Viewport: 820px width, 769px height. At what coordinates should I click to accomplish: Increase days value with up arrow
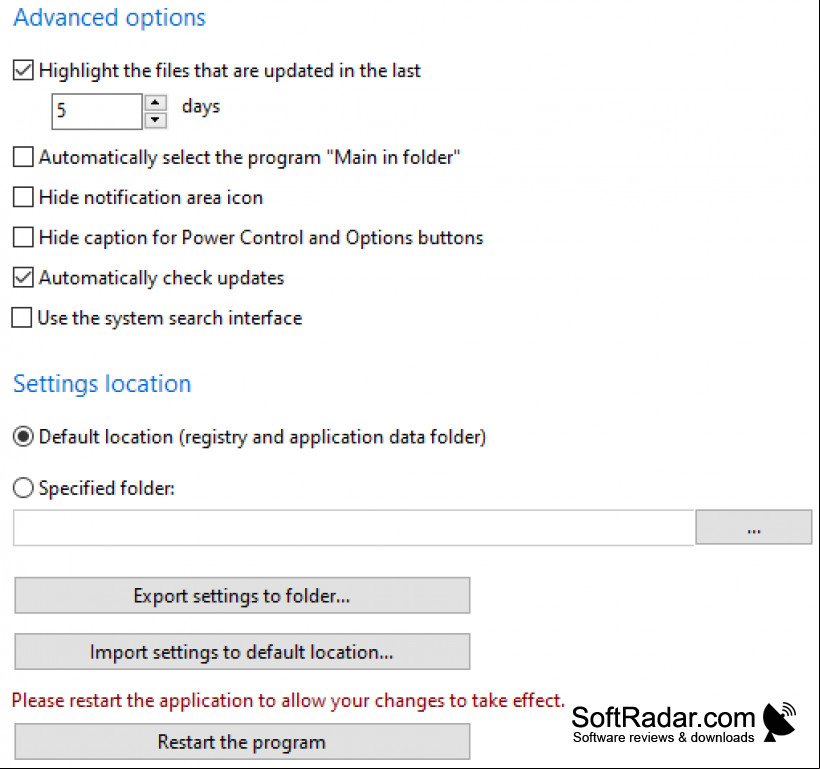pyautogui.click(x=155, y=102)
